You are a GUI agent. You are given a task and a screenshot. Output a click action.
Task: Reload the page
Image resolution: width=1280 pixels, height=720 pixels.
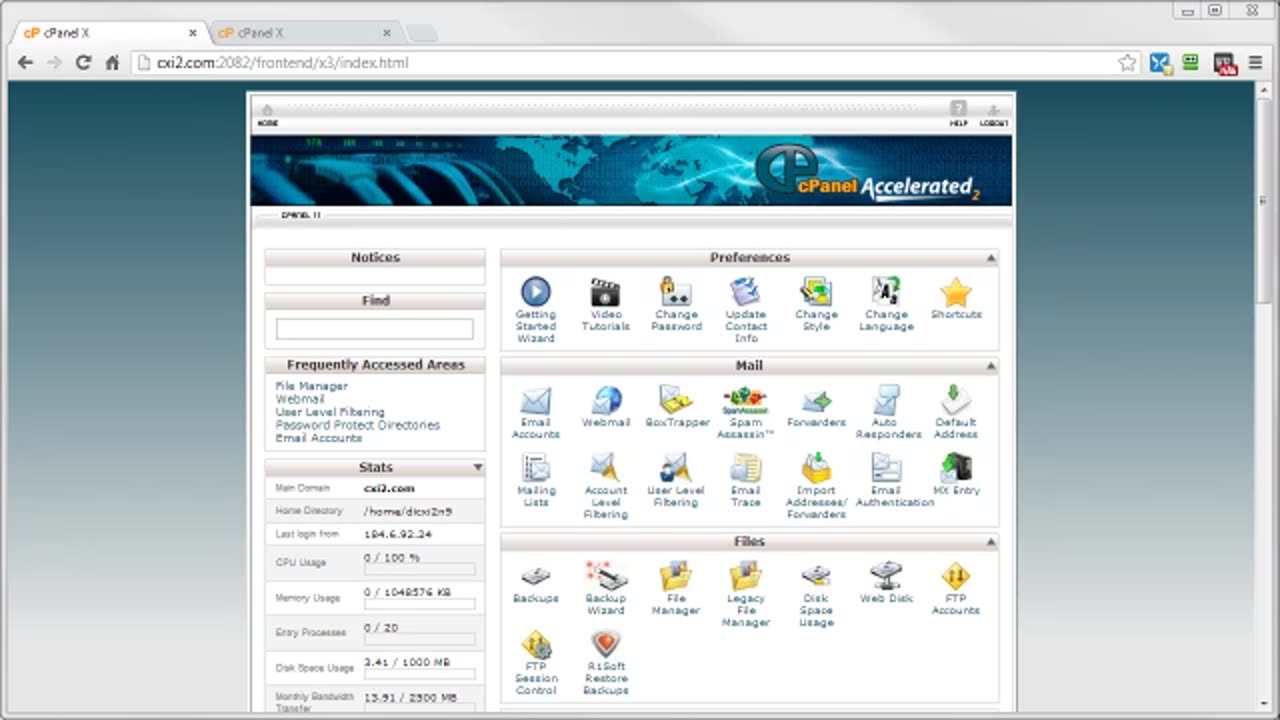pos(84,63)
